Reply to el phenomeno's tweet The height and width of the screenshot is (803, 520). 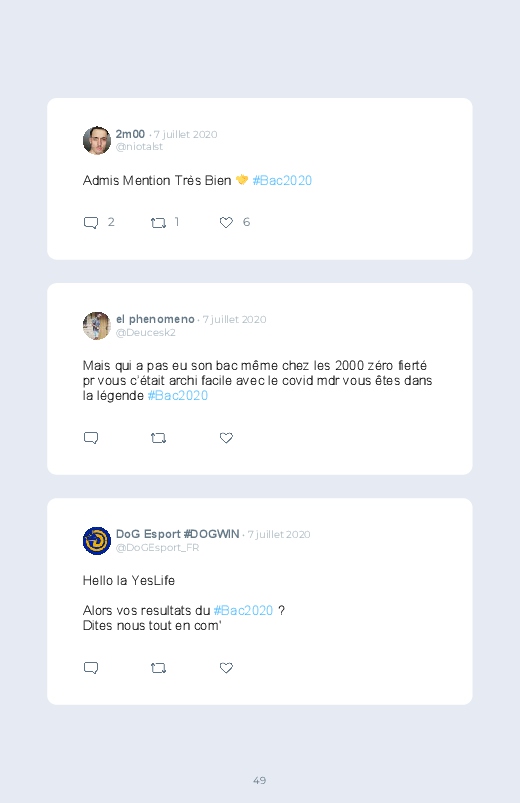[91, 438]
